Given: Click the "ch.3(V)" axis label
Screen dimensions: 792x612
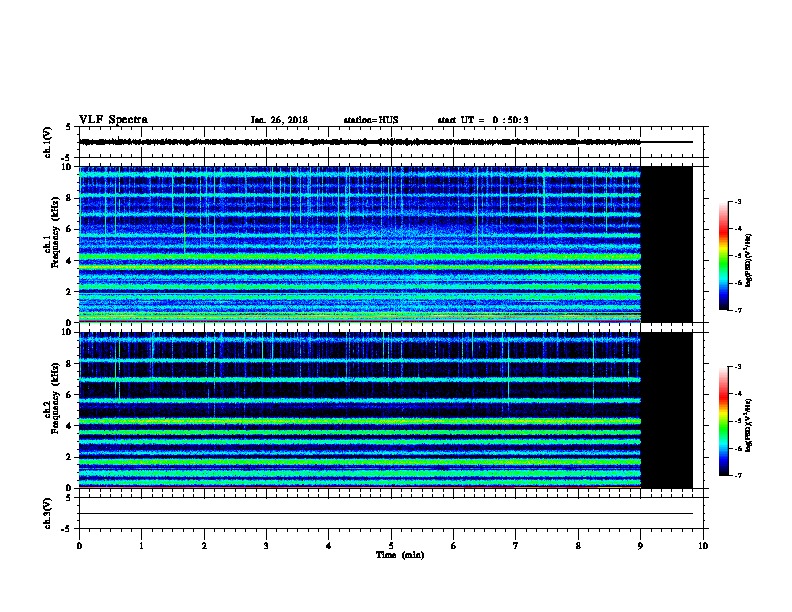Looking at the screenshot, I should 47,514.
